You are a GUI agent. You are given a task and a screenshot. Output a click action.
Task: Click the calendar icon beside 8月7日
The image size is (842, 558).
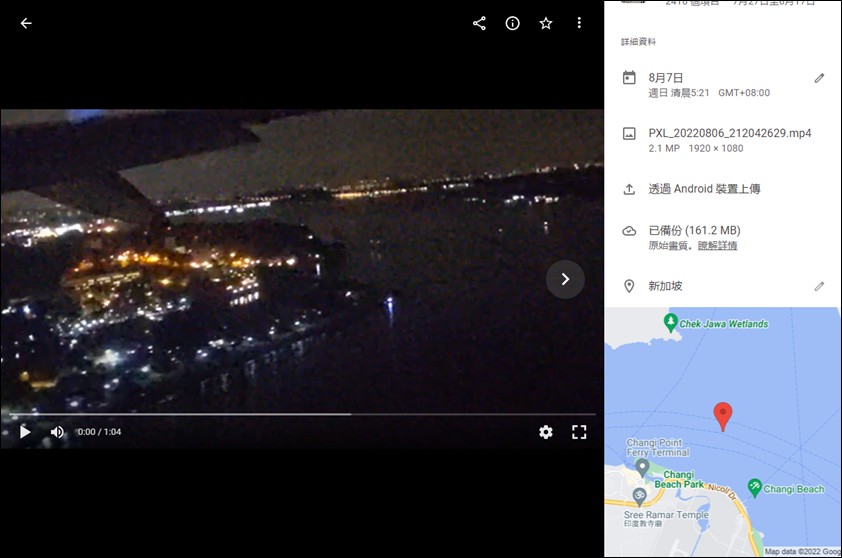point(629,78)
